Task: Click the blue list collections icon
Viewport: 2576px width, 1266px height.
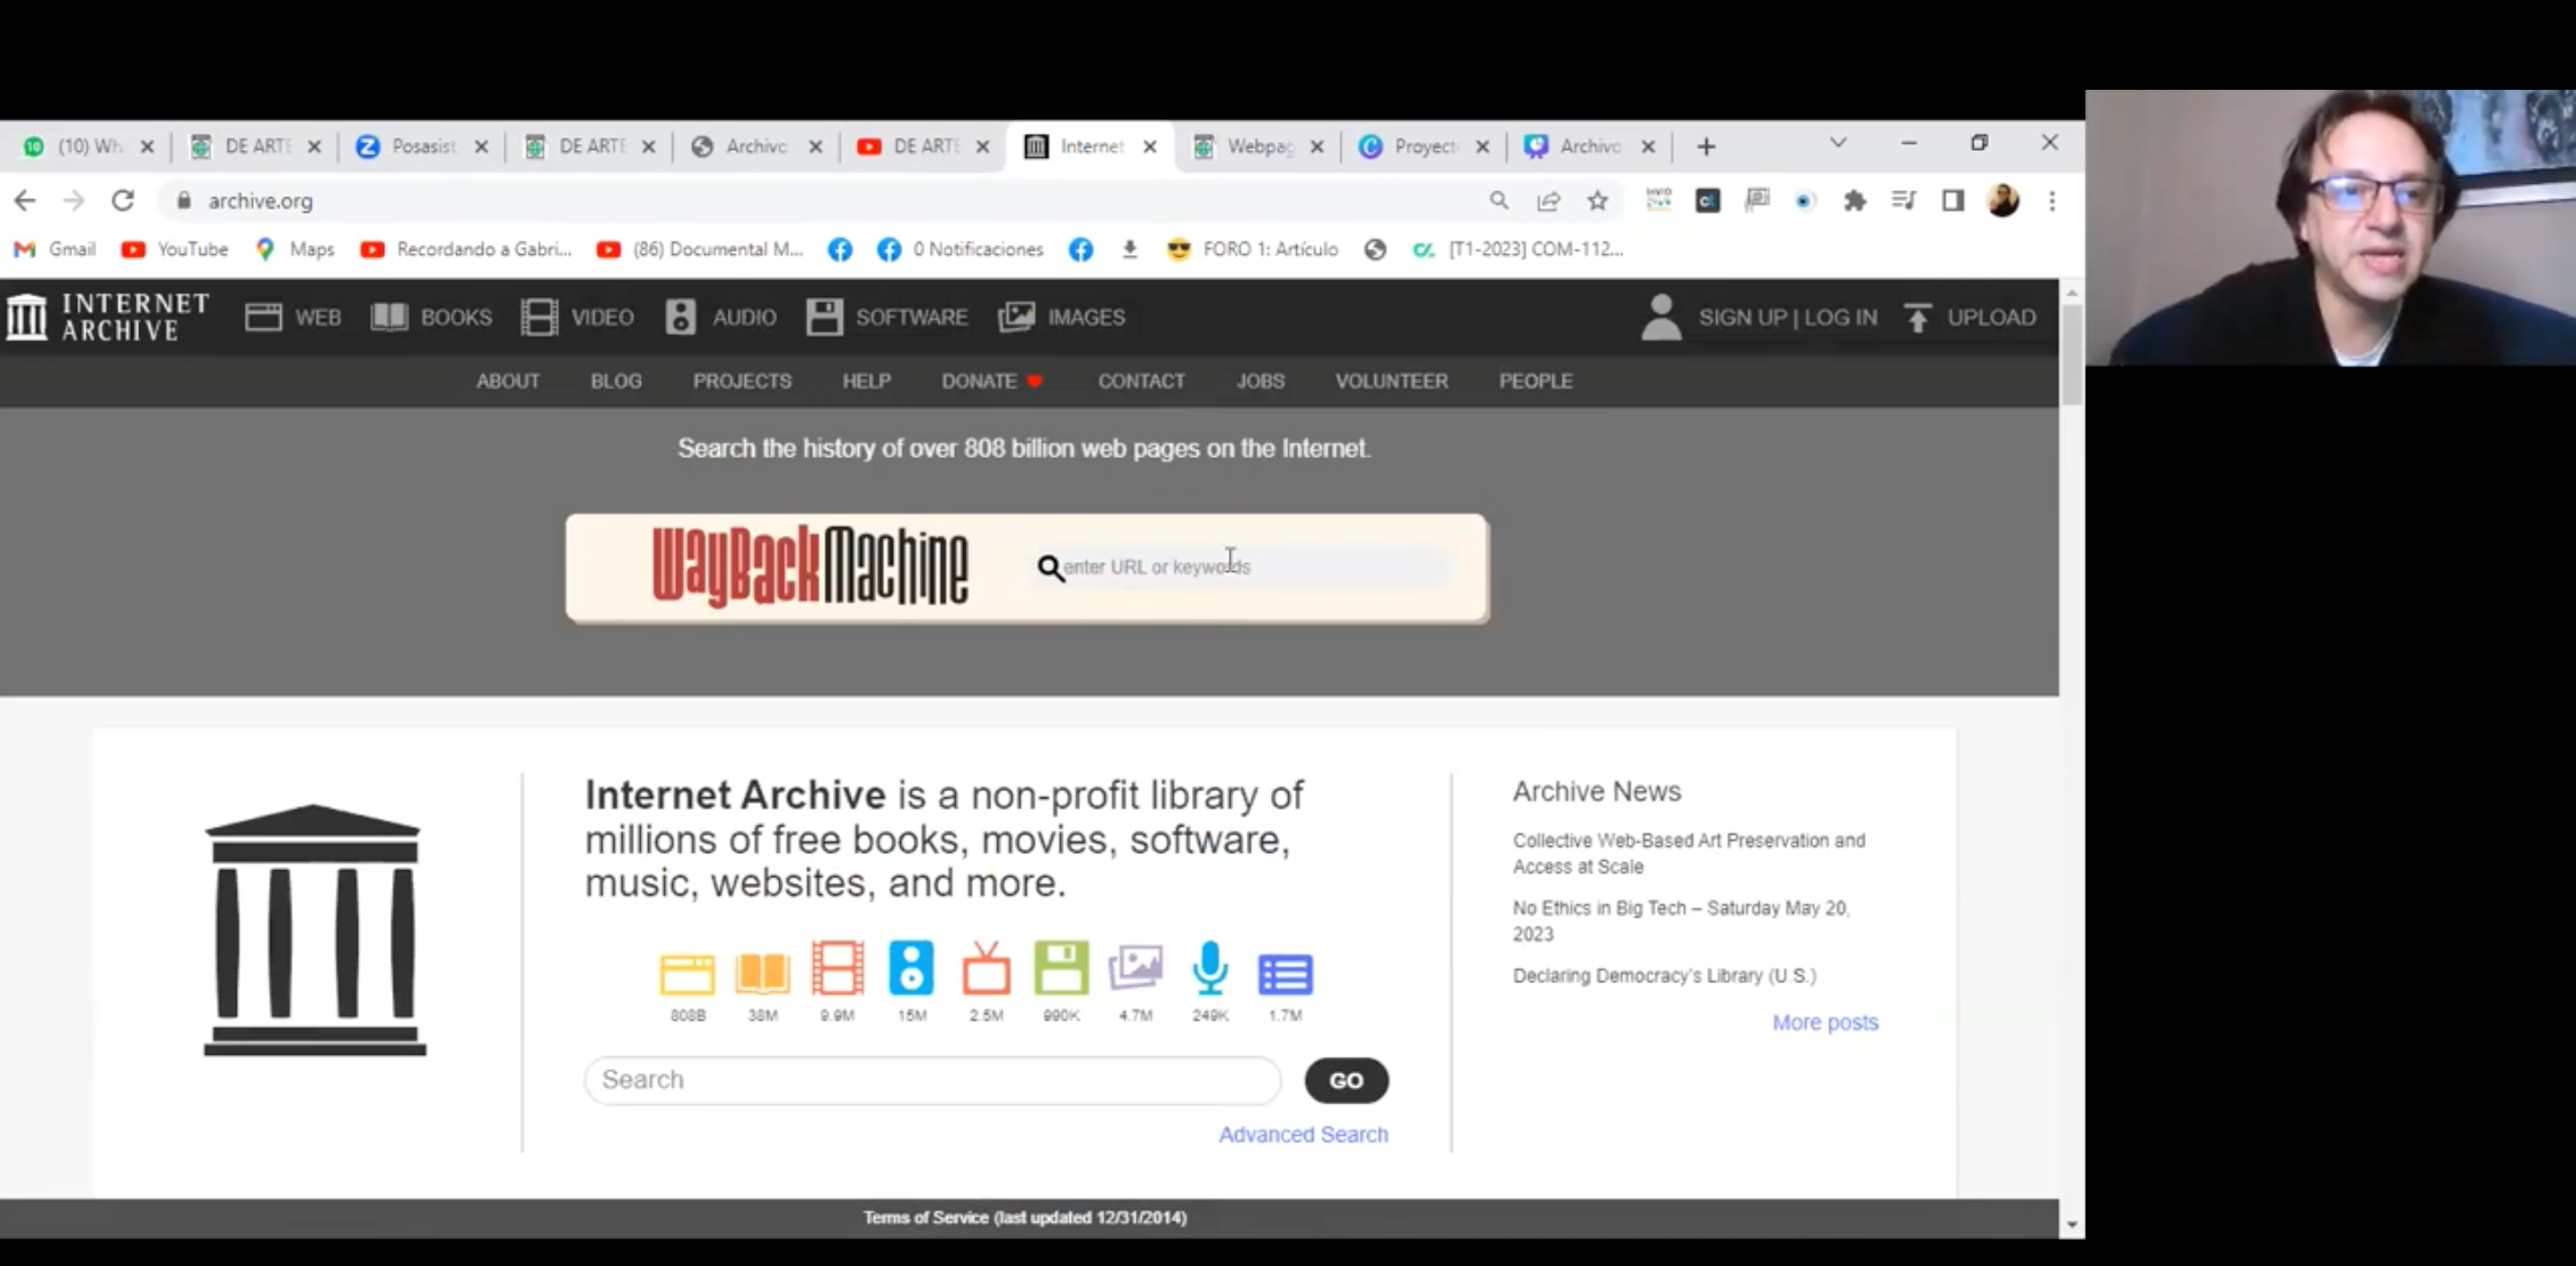Action: (1285, 974)
